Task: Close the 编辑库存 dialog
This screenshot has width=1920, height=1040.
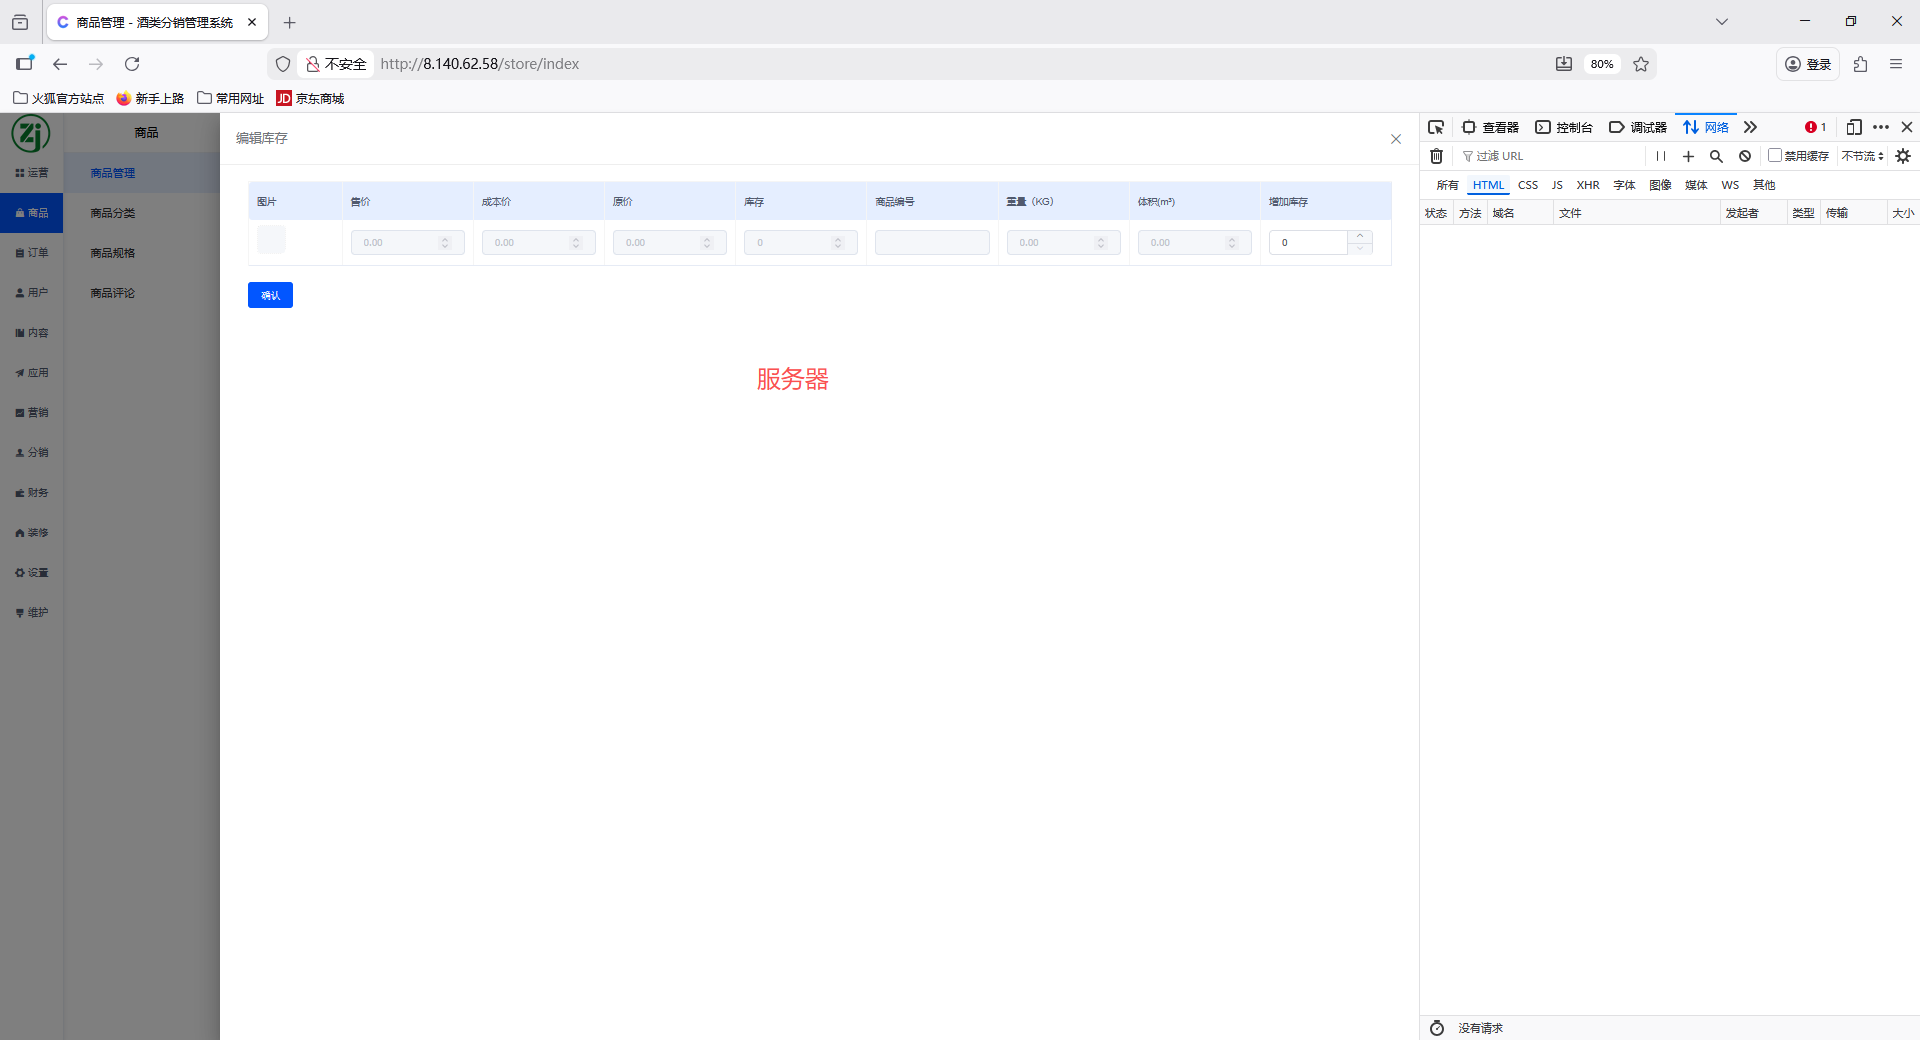Action: tap(1396, 139)
